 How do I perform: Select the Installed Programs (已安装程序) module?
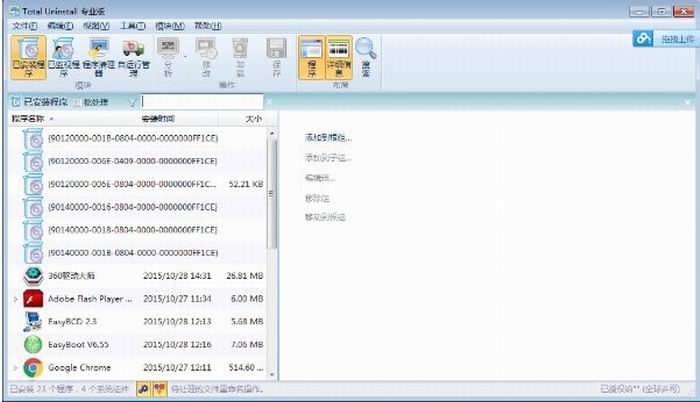(x=29, y=58)
